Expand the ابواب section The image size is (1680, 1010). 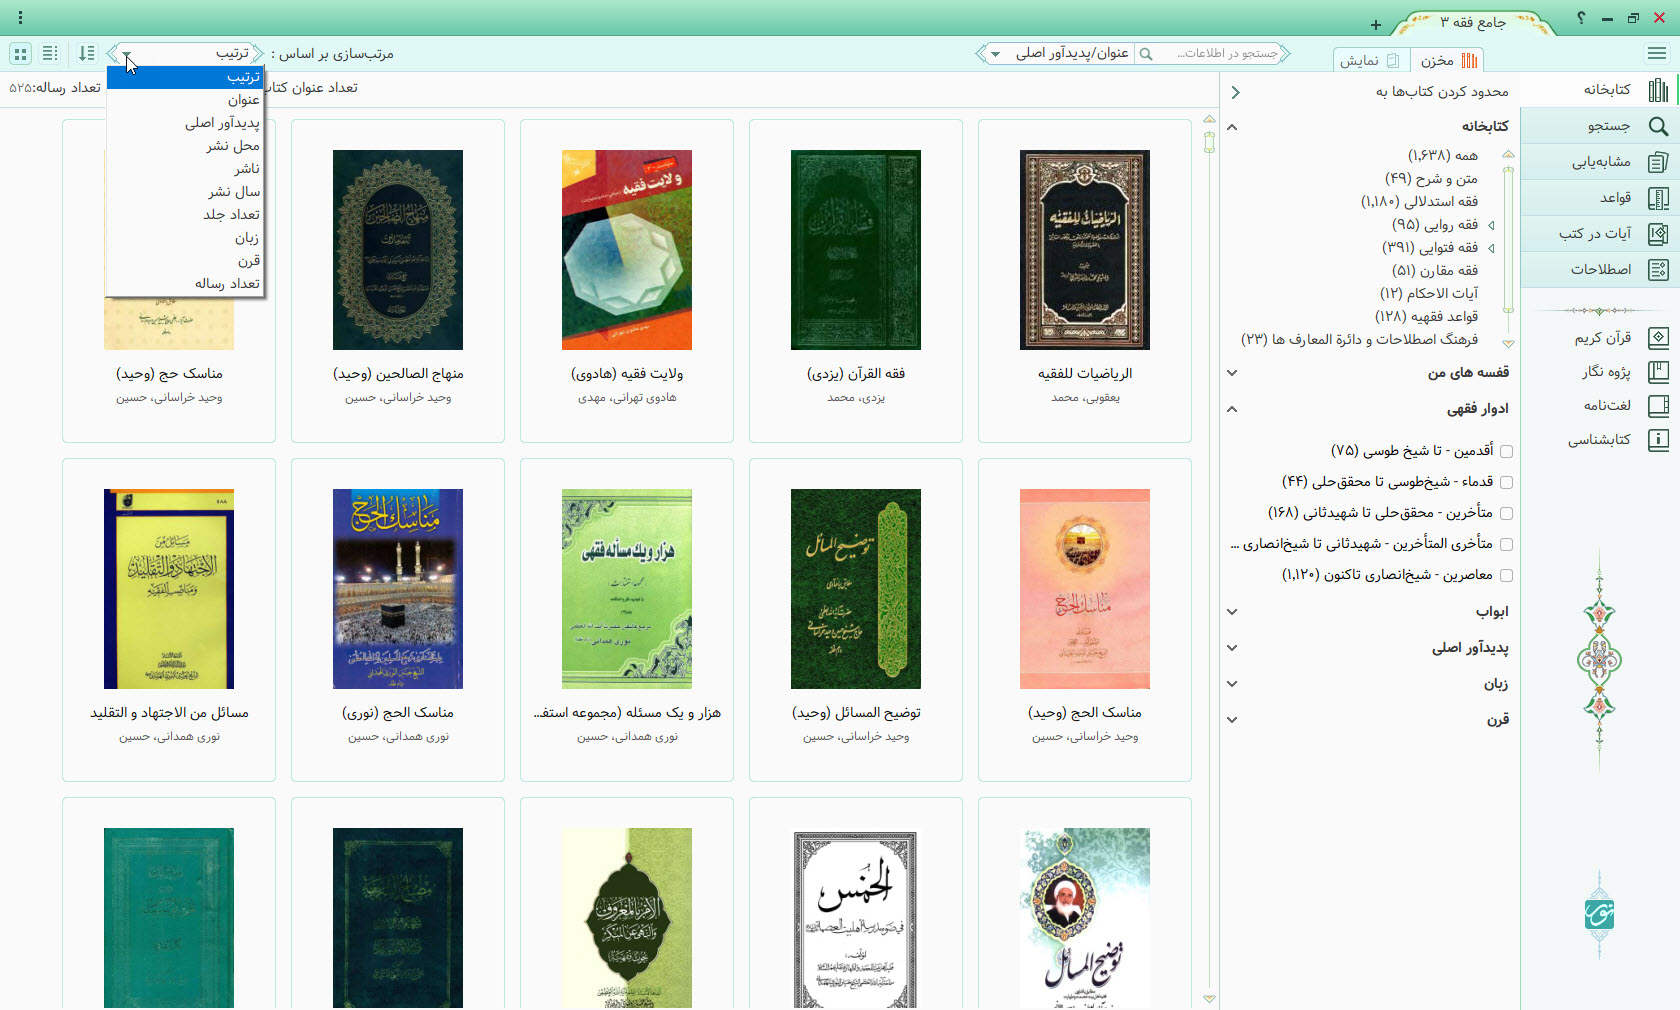1232,612
